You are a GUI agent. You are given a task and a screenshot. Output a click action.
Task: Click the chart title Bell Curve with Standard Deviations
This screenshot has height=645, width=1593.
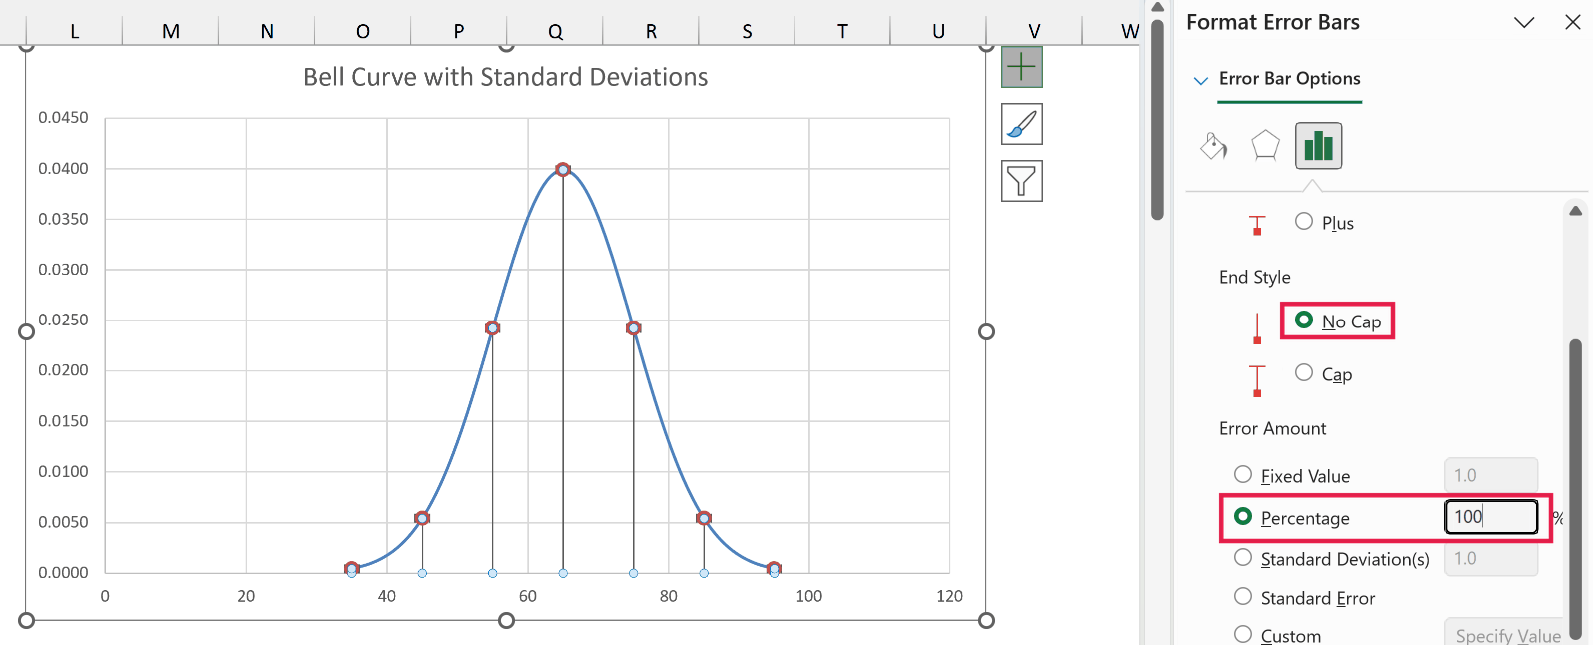506,77
